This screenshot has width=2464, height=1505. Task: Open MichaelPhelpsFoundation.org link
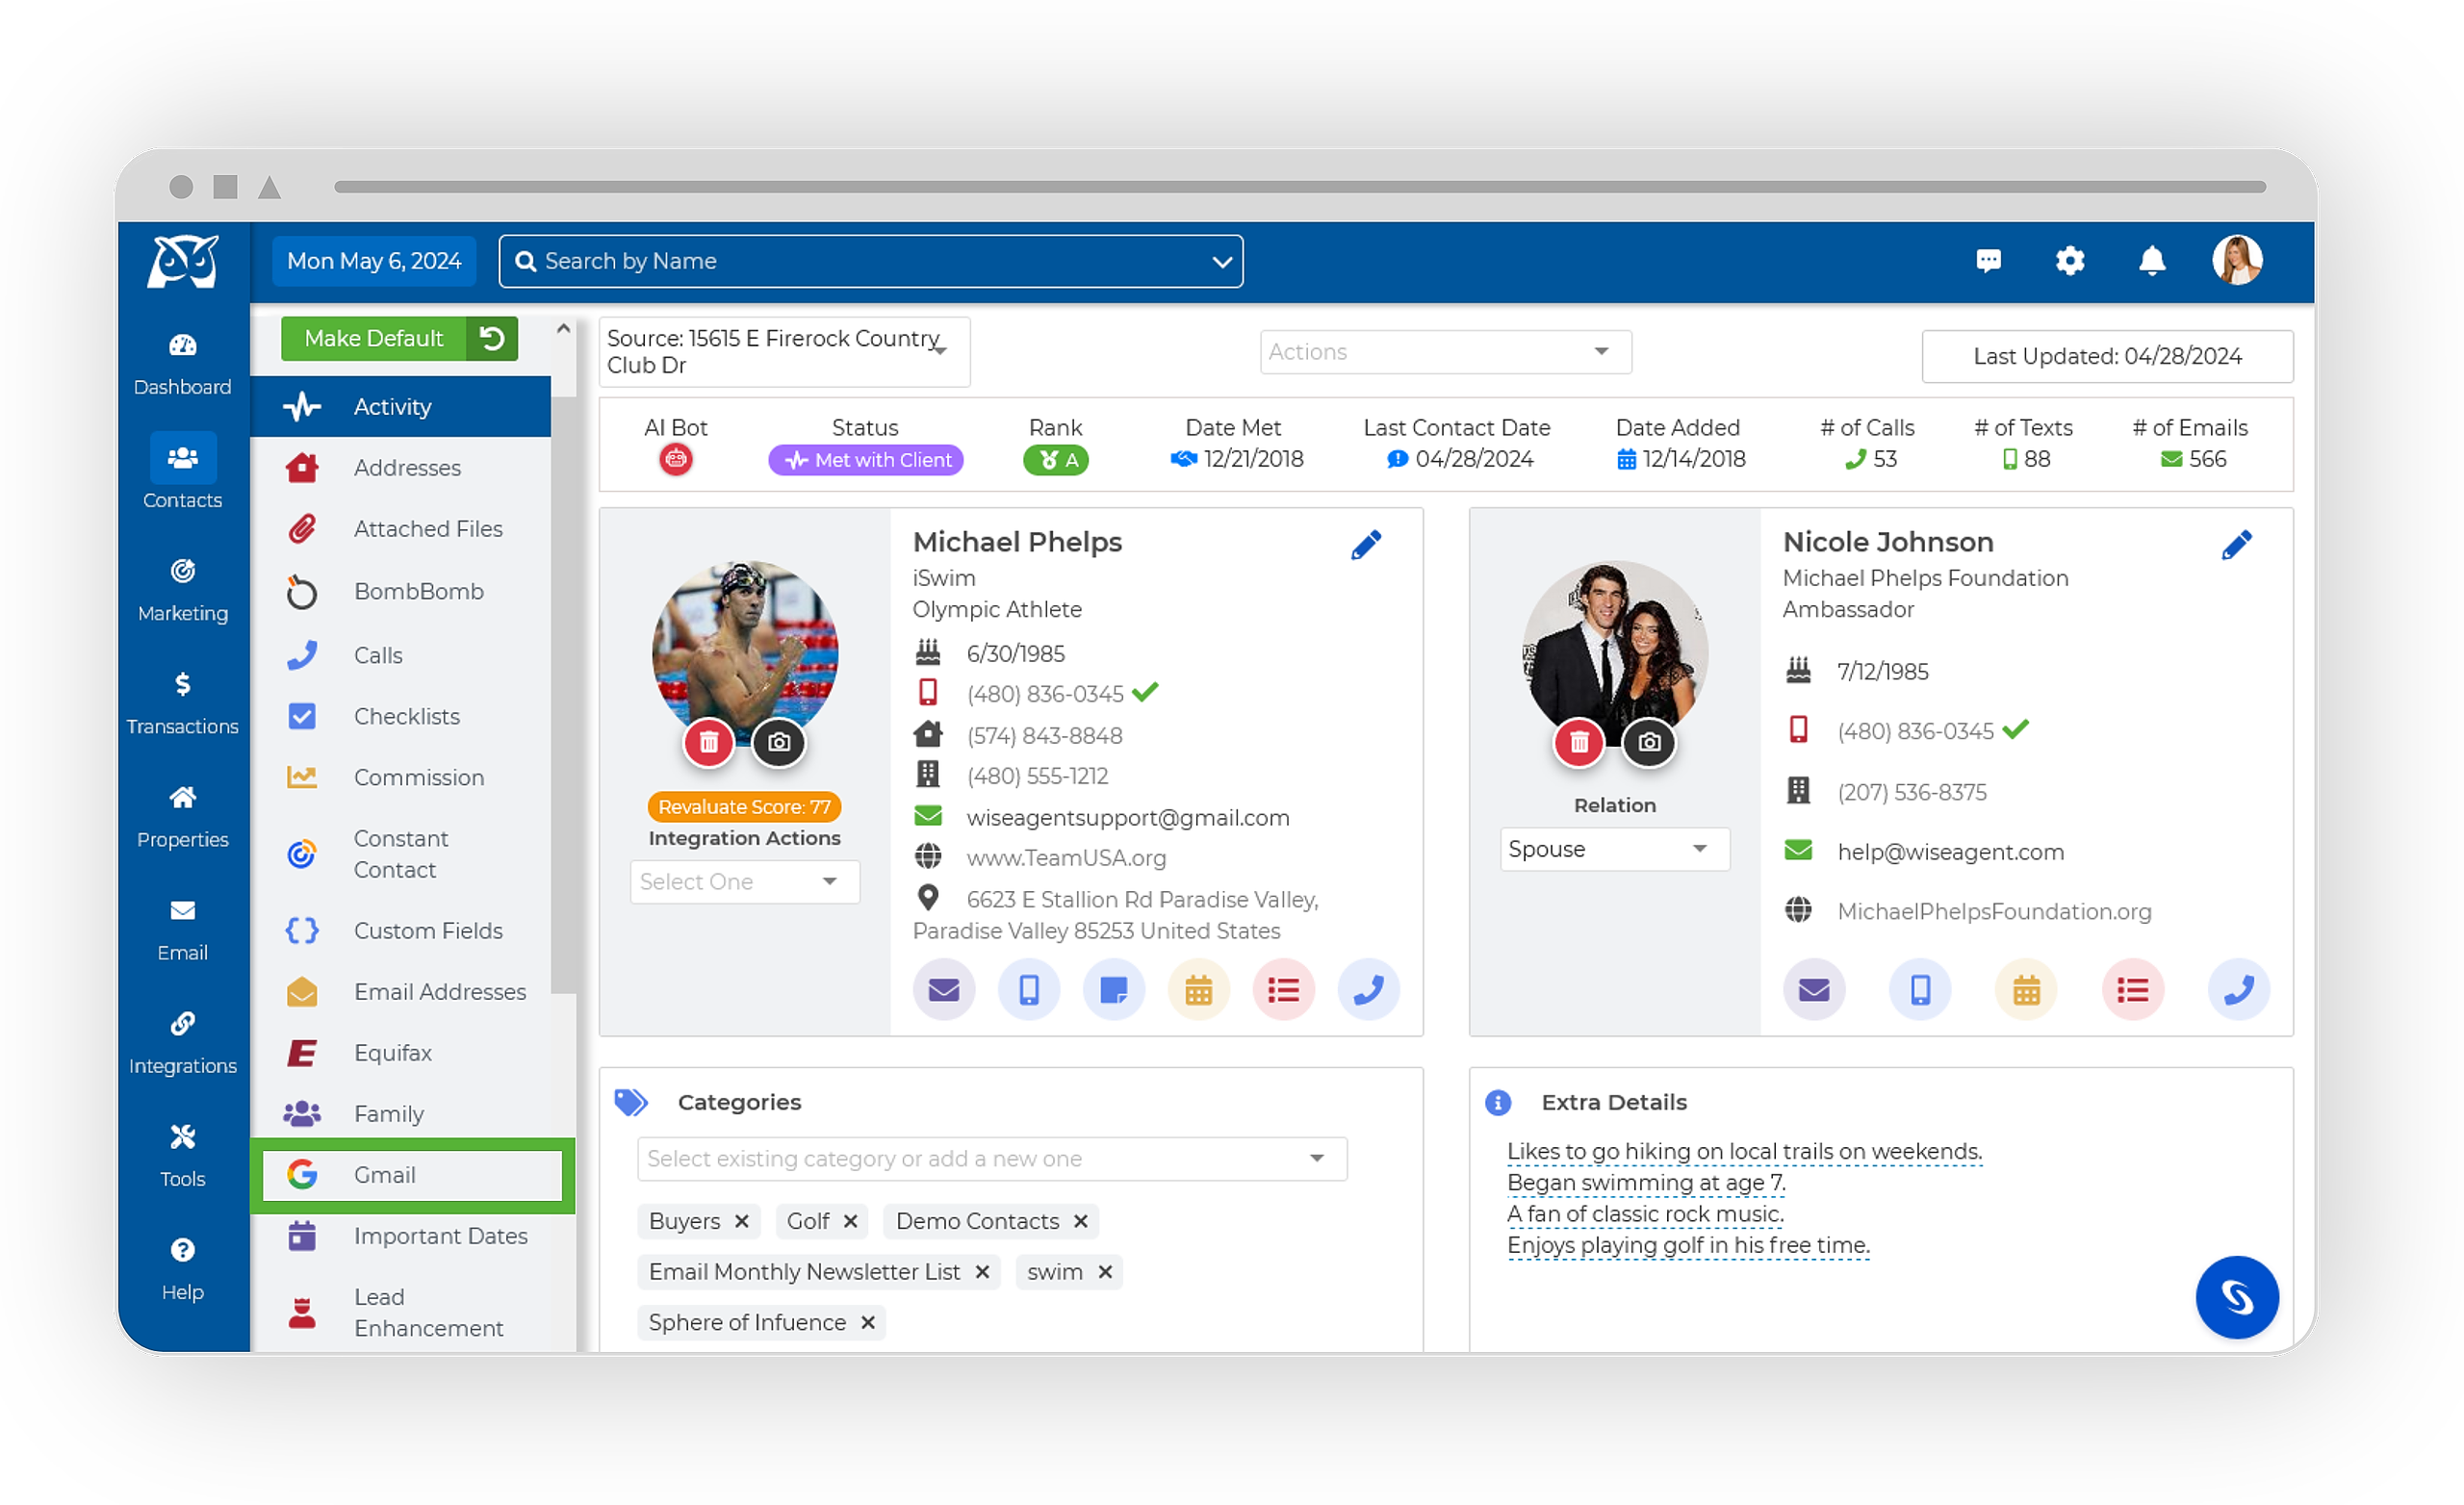coord(1994,912)
